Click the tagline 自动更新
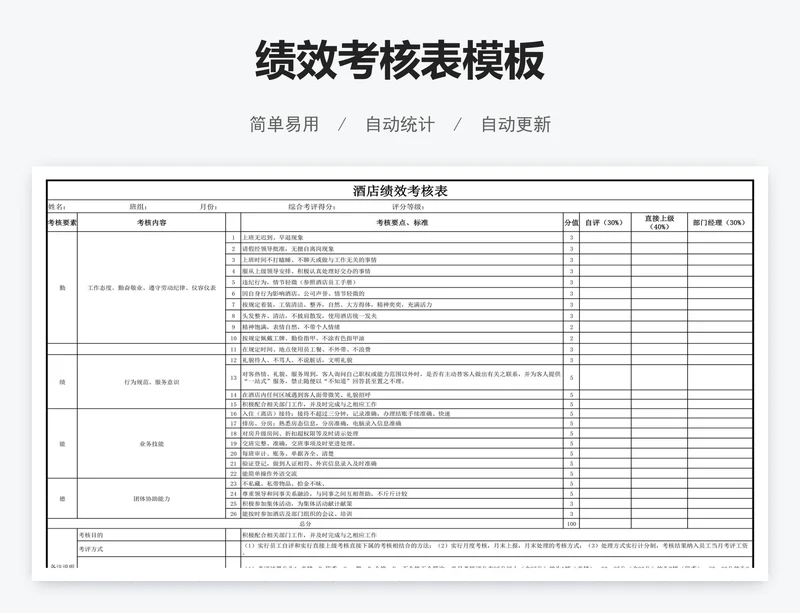The image size is (800, 613). [516, 125]
